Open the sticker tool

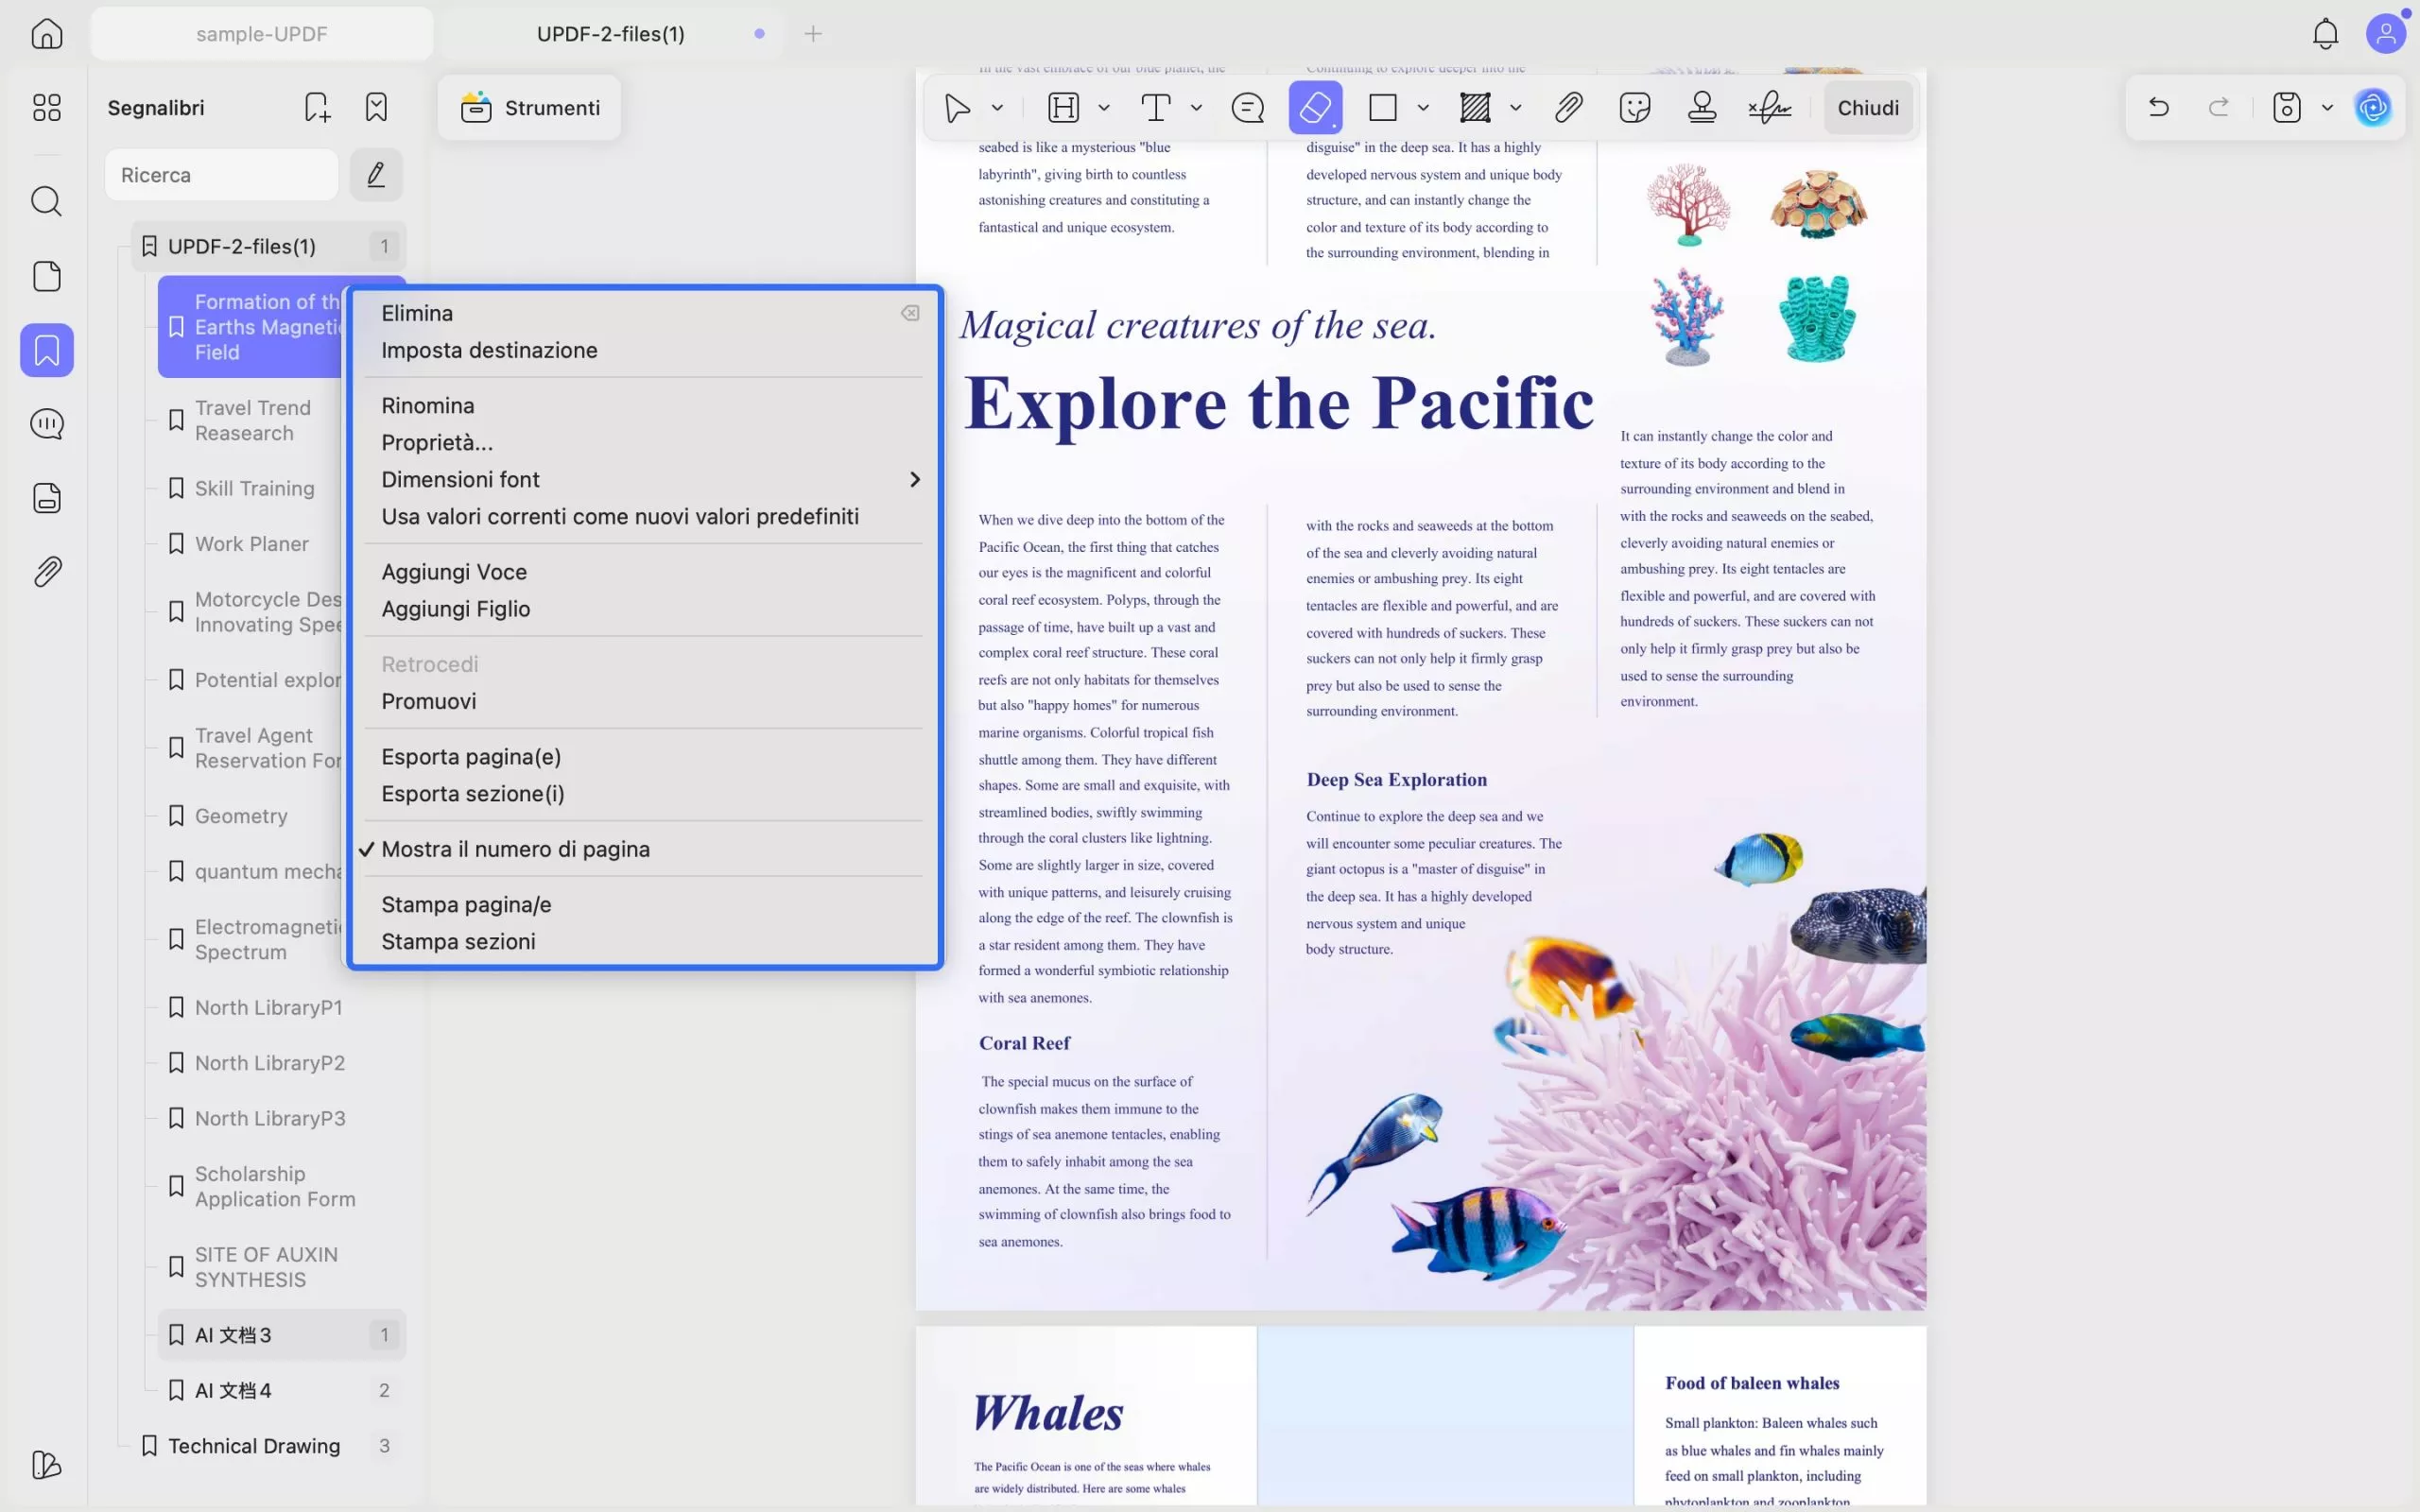pos(1634,107)
